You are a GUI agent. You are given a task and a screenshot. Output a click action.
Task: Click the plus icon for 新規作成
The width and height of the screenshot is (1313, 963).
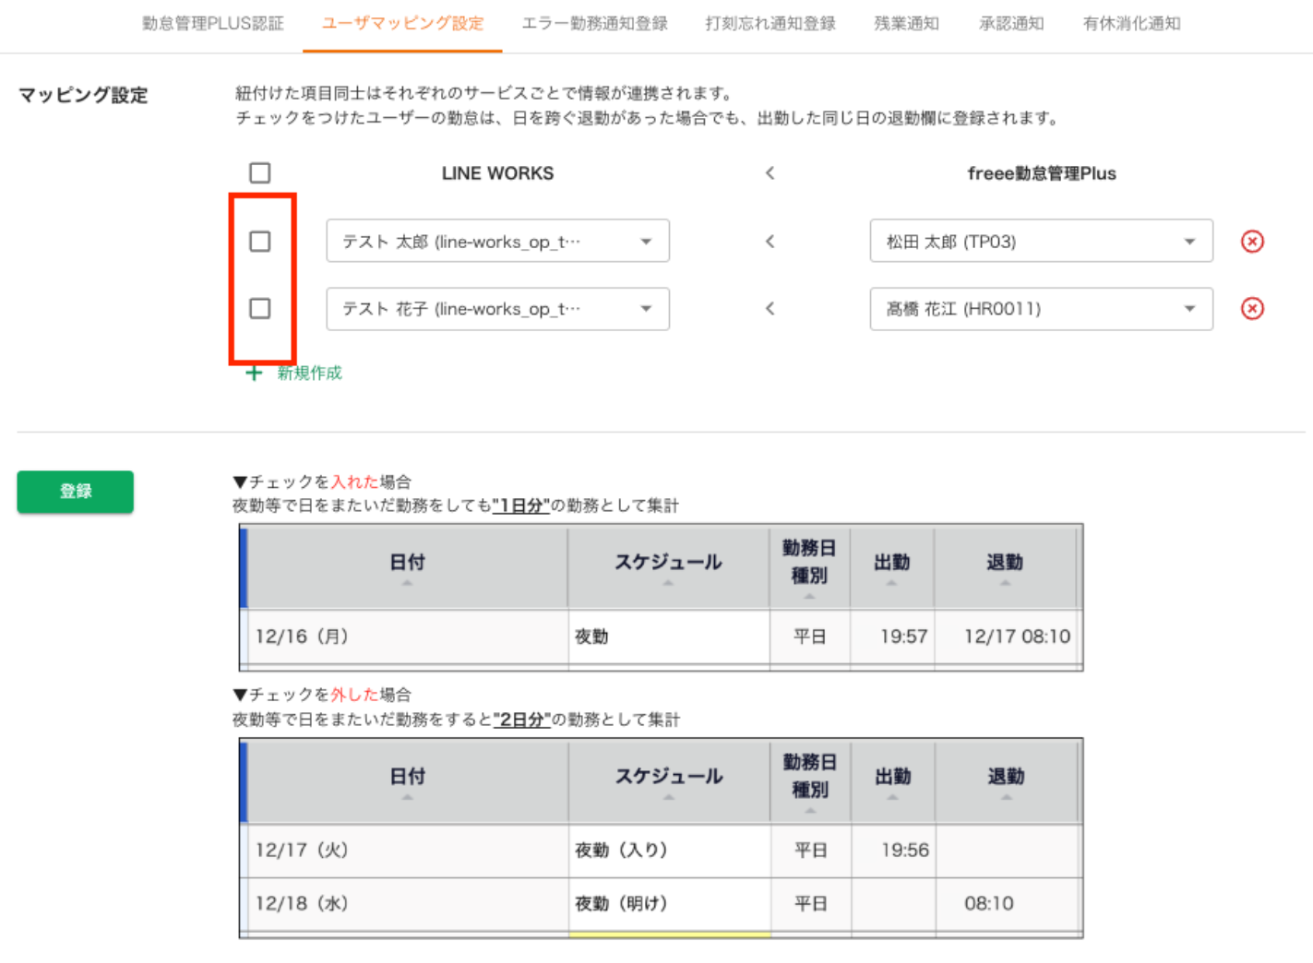[x=254, y=373]
